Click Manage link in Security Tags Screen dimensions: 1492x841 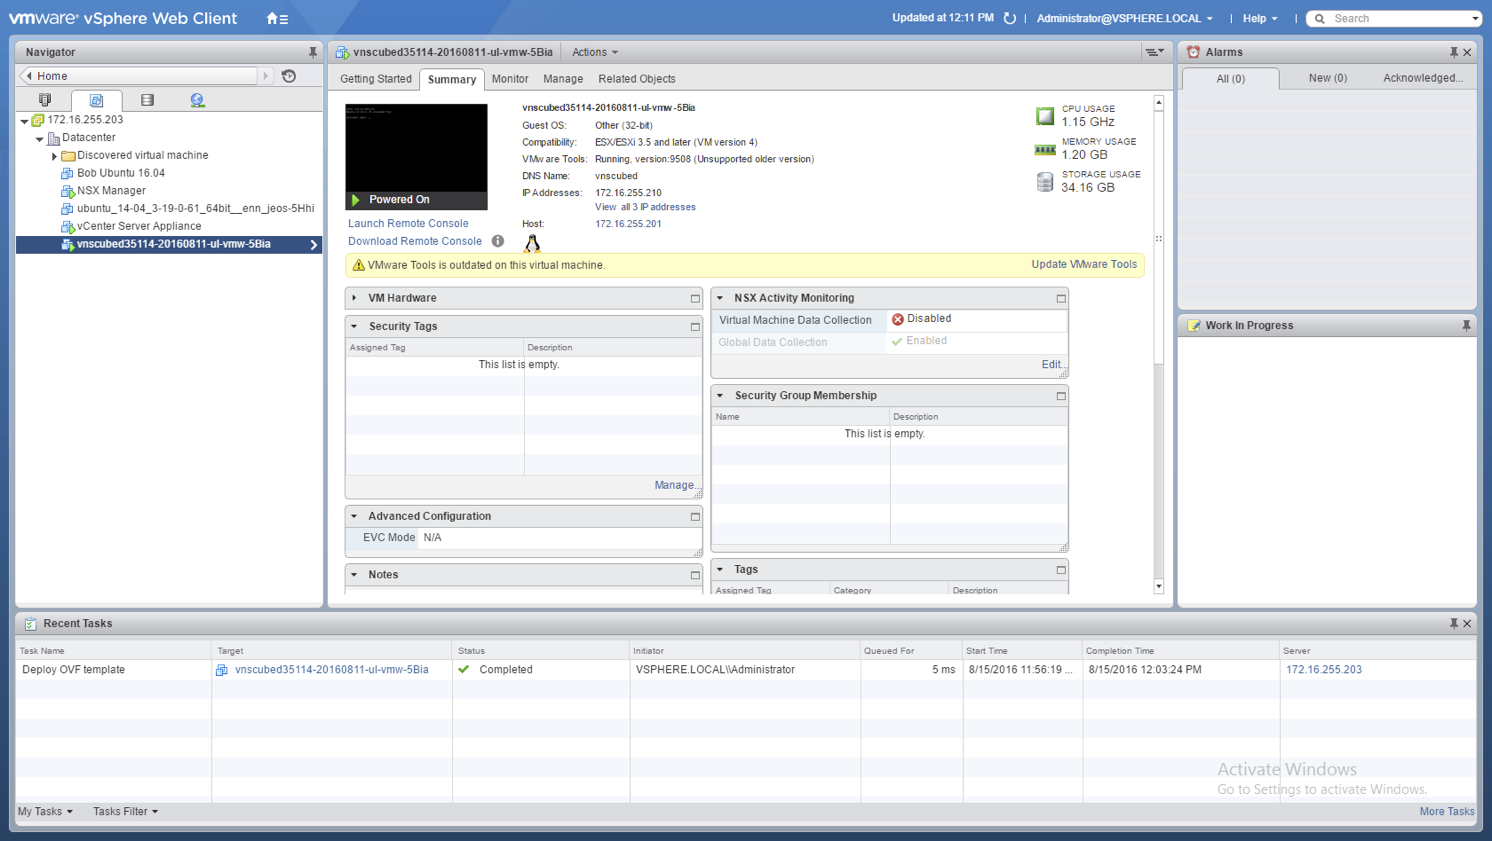(676, 485)
